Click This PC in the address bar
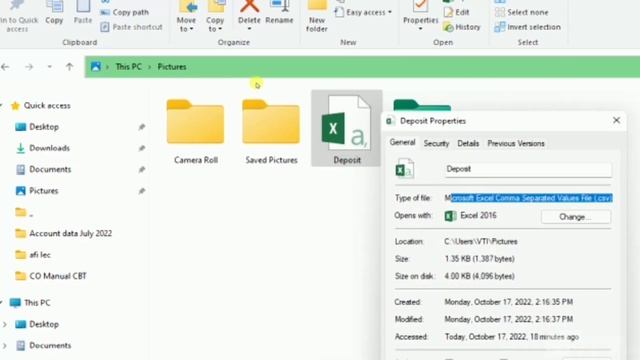The image size is (640, 360). [129, 67]
